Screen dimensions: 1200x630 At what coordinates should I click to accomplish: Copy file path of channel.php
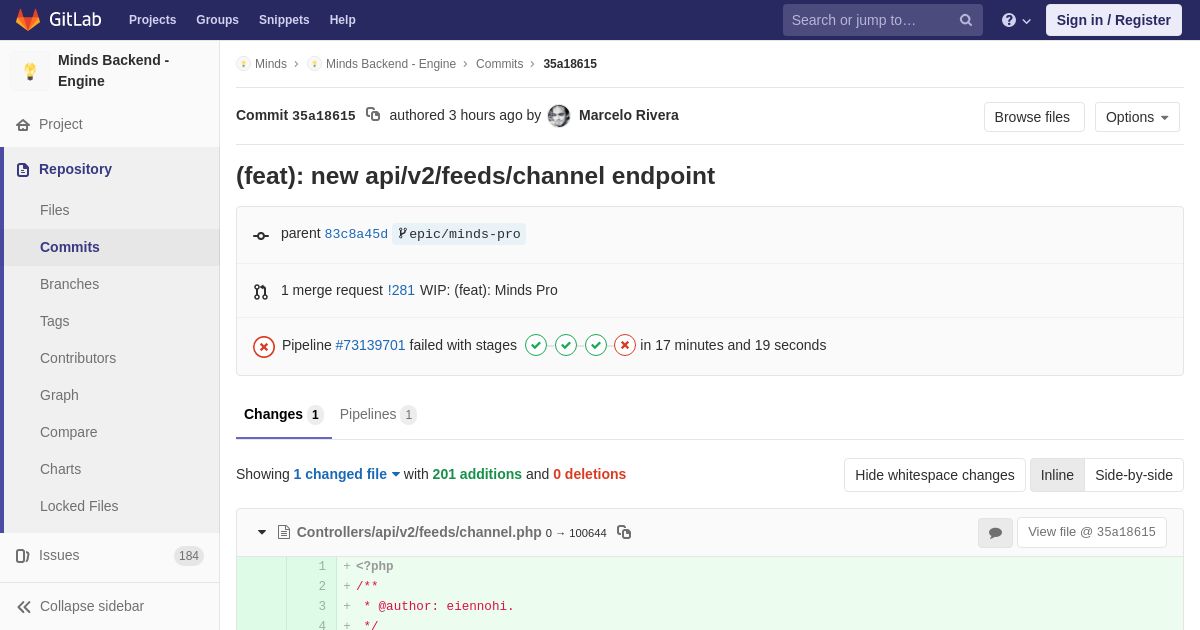624,532
